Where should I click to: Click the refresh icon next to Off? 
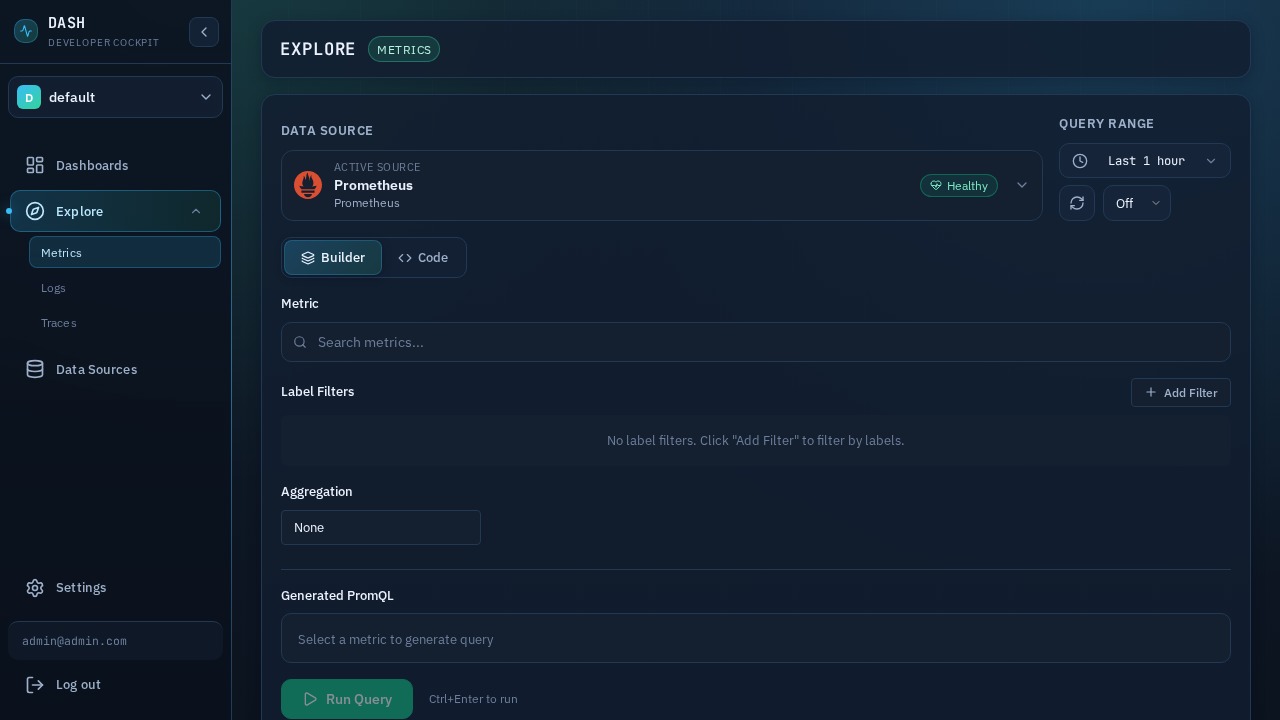coord(1077,203)
